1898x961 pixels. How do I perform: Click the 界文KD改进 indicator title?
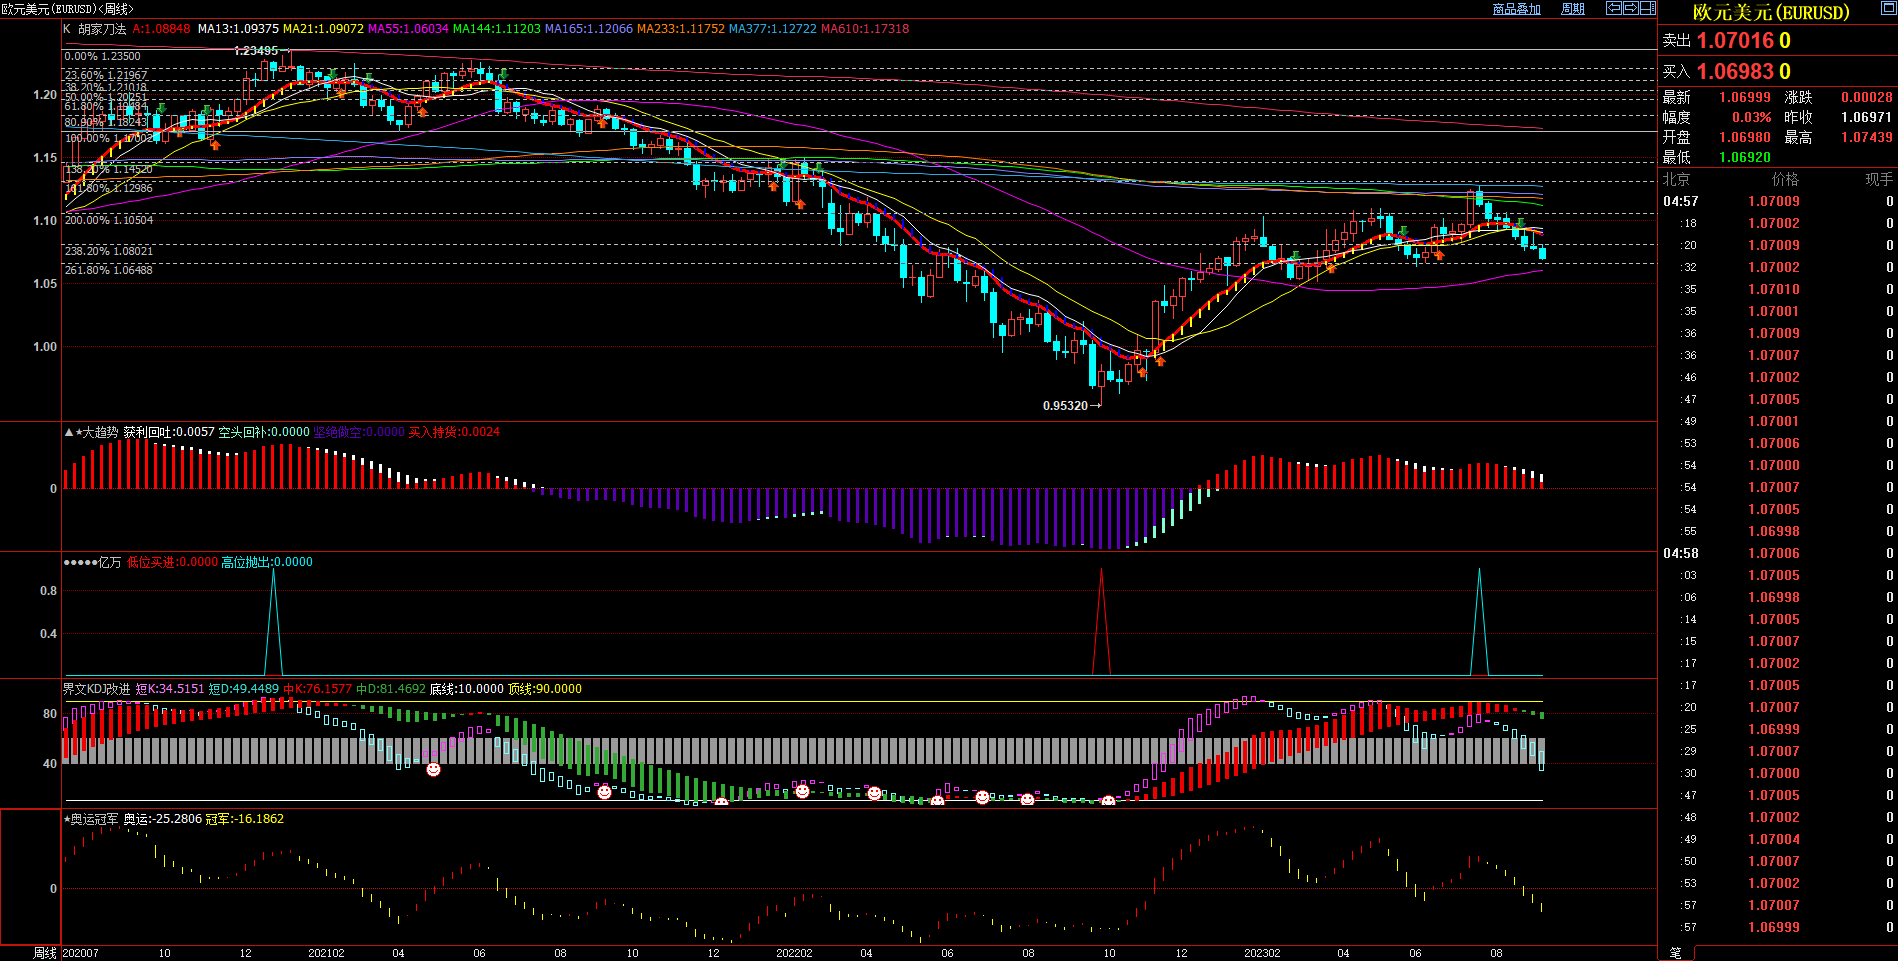pos(96,689)
